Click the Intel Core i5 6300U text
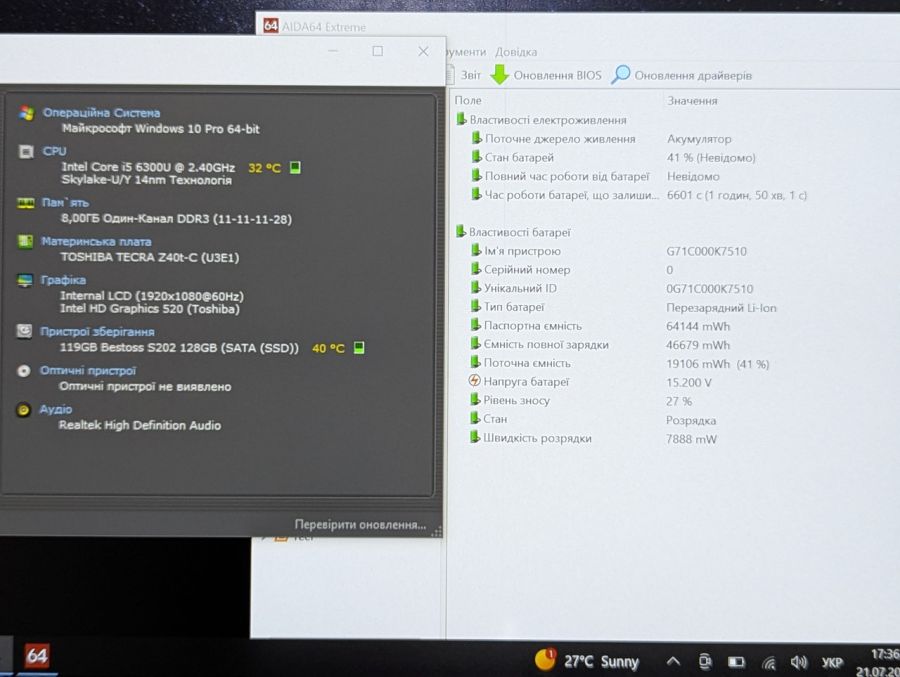The height and width of the screenshot is (677, 900). coord(148,167)
